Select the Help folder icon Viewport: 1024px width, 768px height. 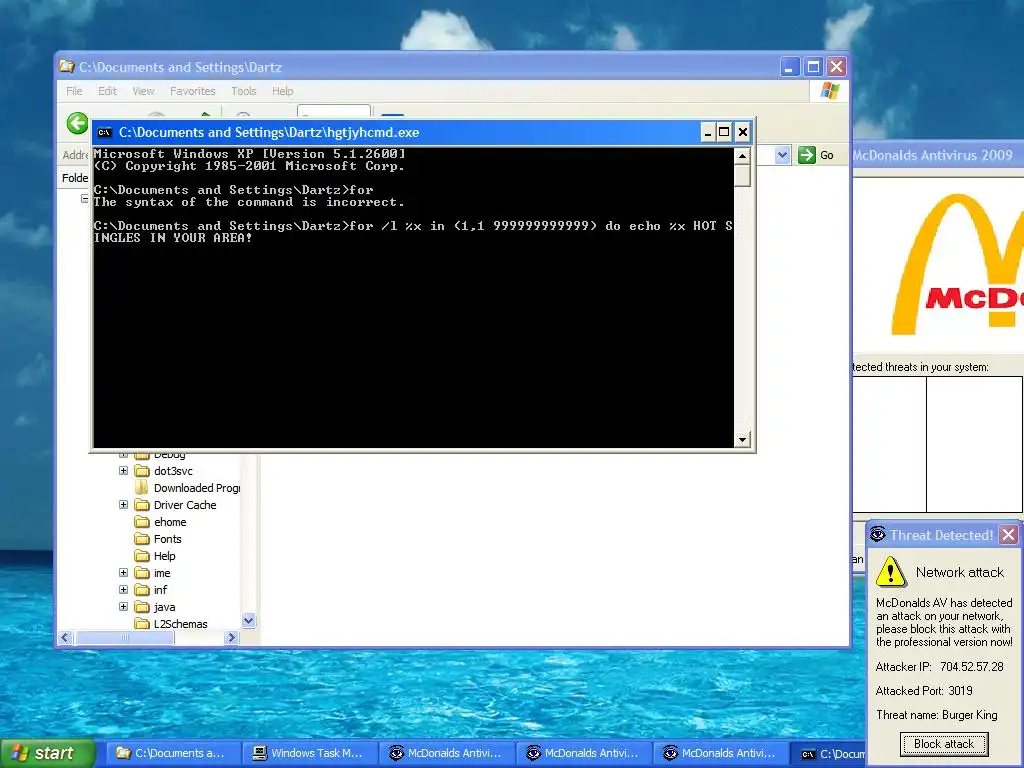(x=142, y=556)
